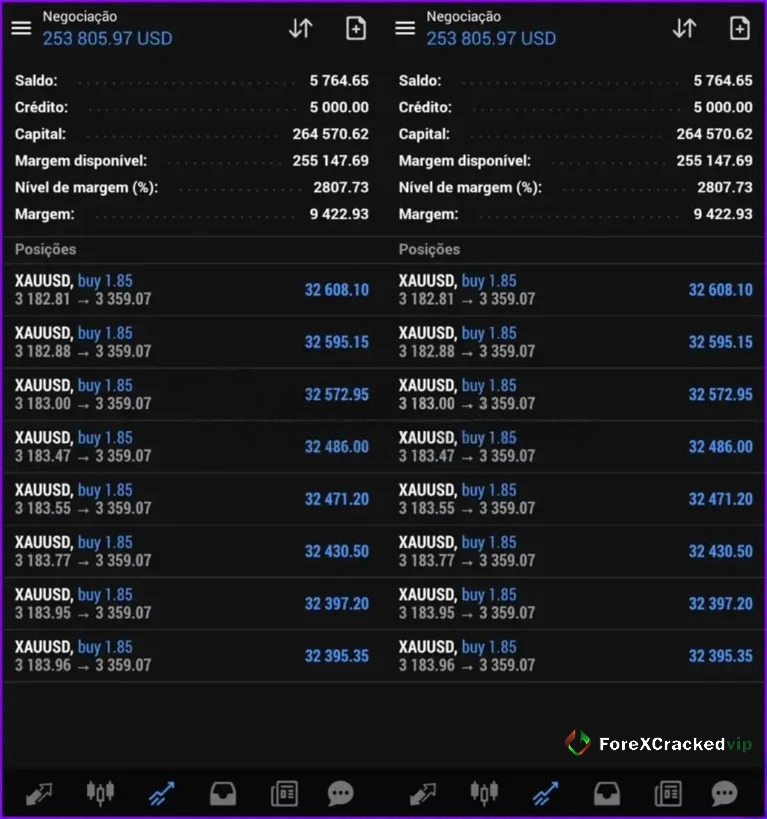Open Chat messages tab in left bottom bar
The image size is (767, 819).
(341, 793)
